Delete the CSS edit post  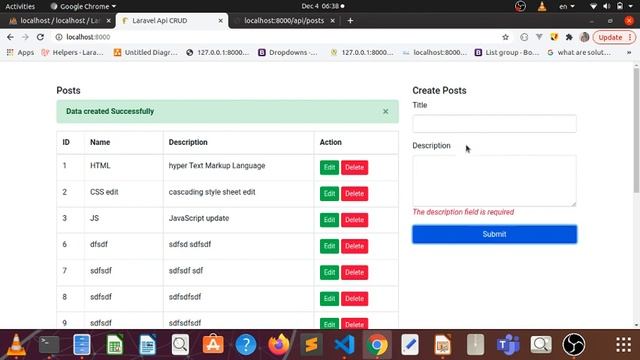(354, 193)
